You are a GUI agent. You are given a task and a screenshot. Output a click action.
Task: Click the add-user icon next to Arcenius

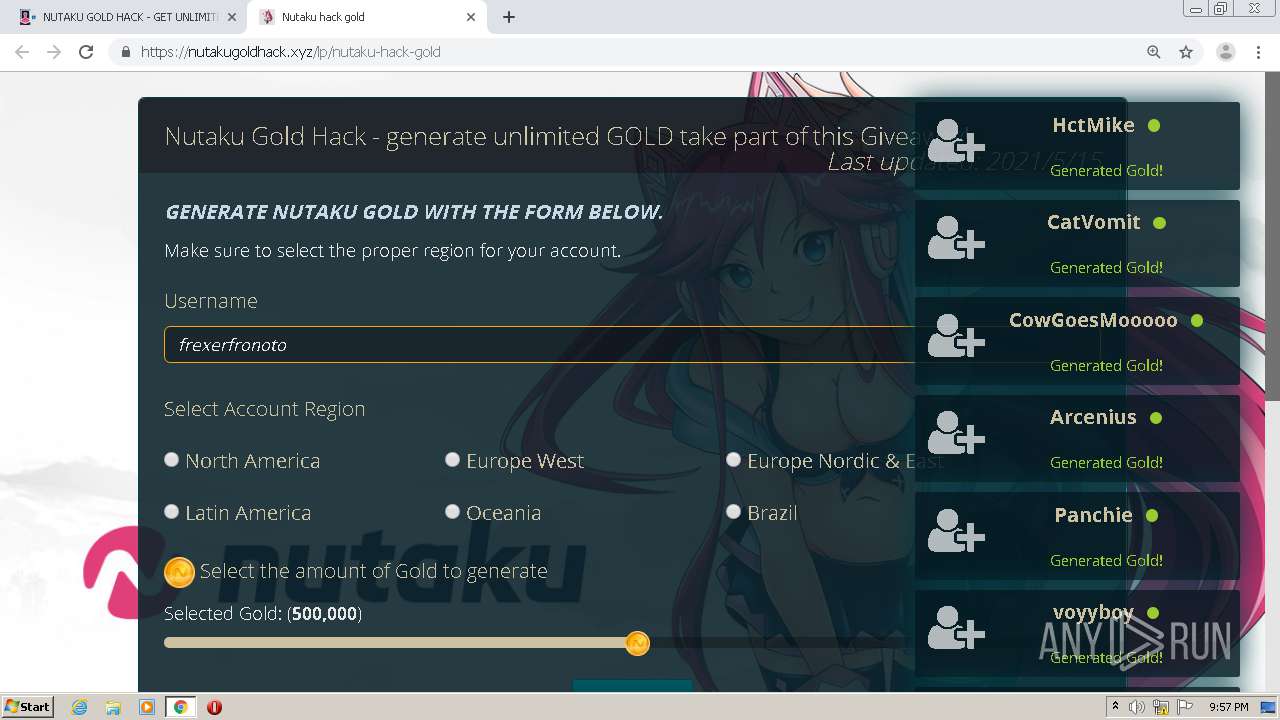click(956, 434)
